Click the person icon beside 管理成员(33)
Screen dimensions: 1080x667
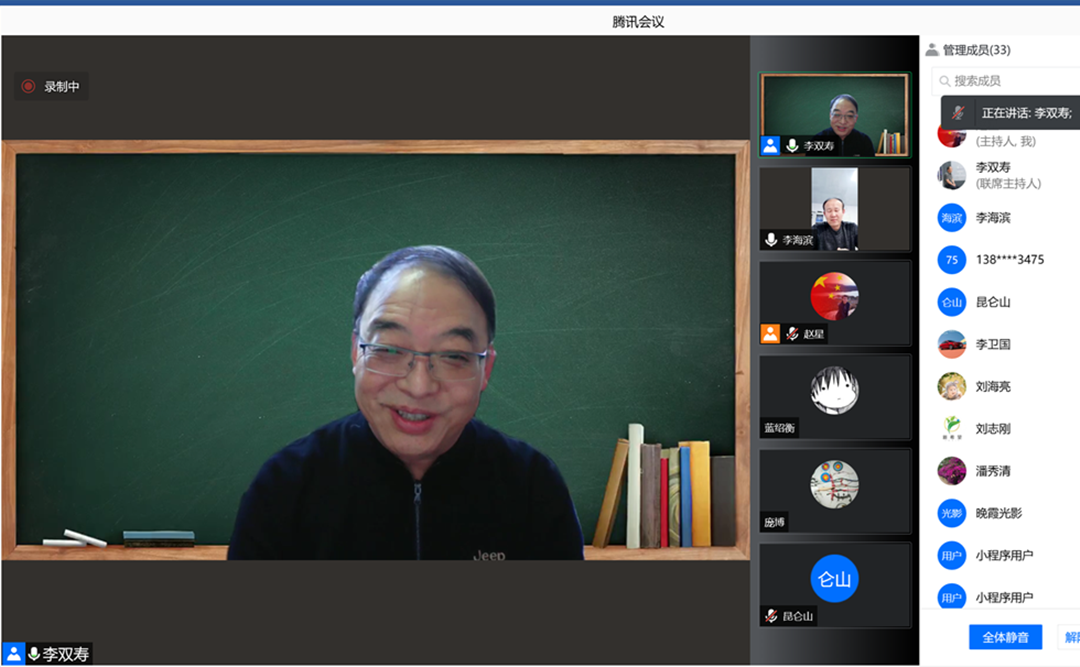point(932,50)
